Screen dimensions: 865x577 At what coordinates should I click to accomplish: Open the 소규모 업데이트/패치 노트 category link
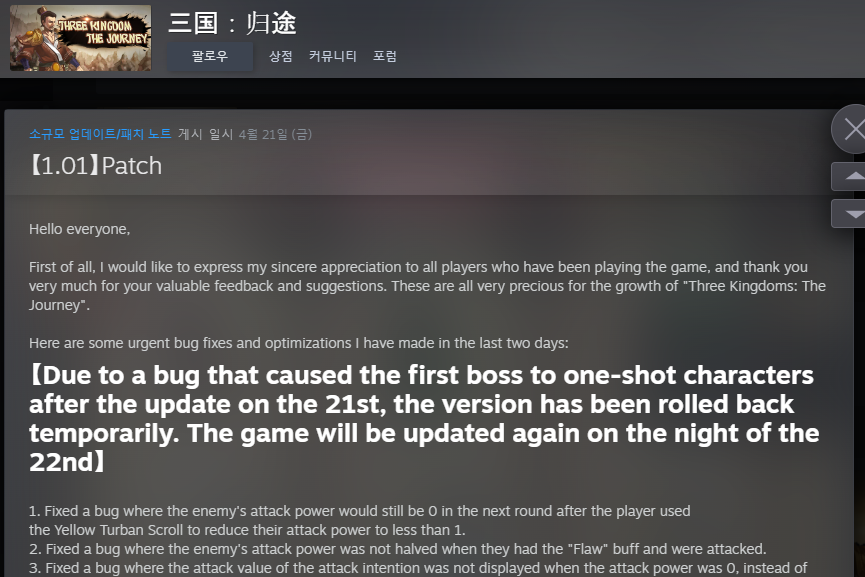click(100, 134)
